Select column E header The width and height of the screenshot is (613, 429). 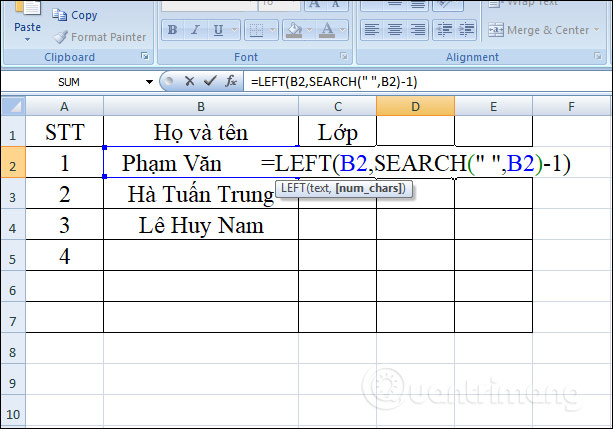pos(493,106)
